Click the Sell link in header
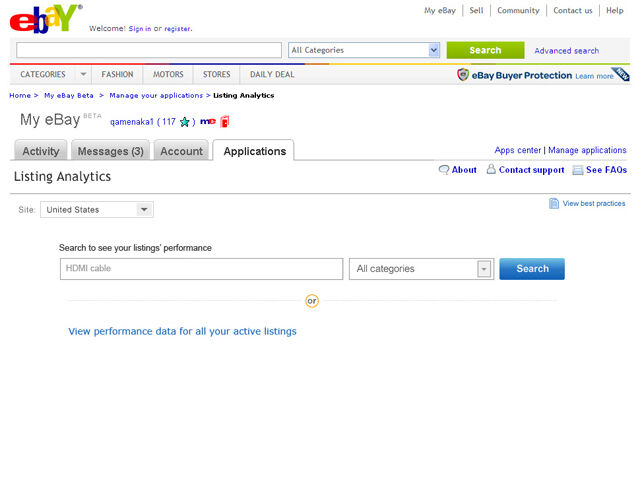This screenshot has width=640, height=480. pyautogui.click(x=476, y=11)
